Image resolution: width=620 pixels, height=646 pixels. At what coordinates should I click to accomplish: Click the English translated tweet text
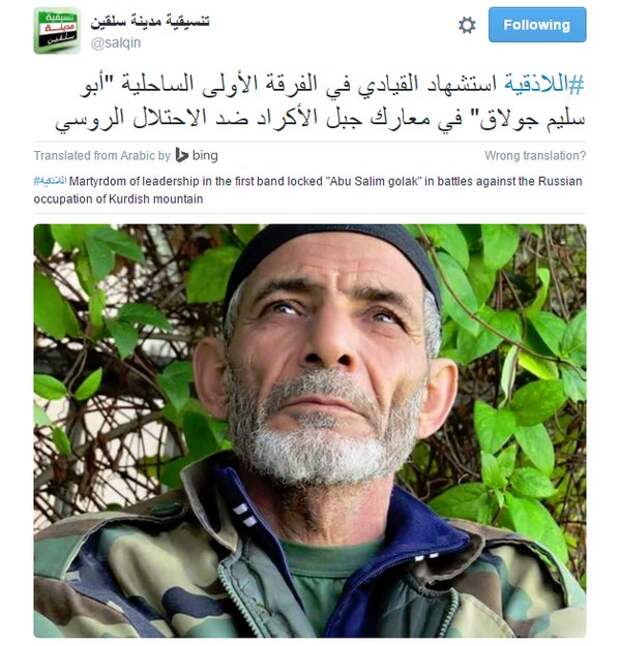coord(308,190)
